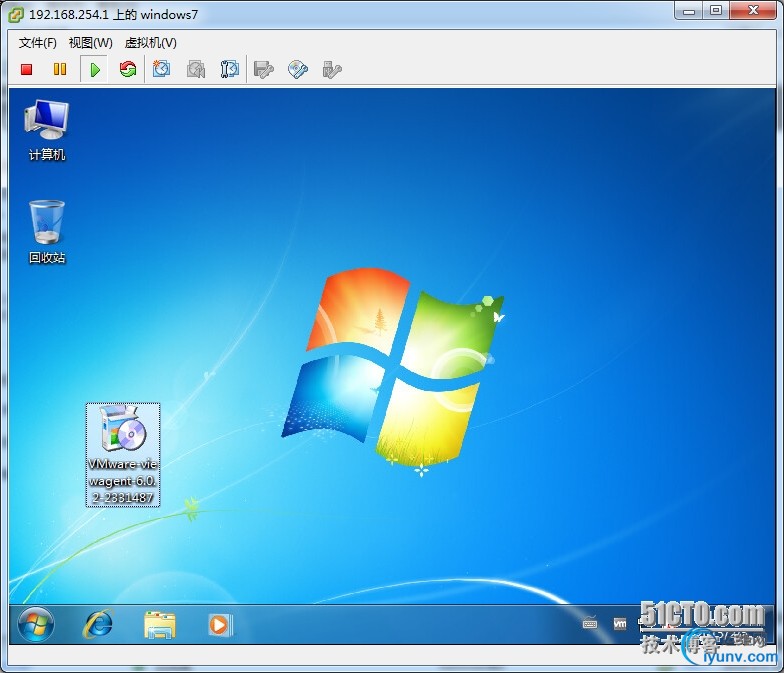The image size is (784, 673).
Task: Click the keyboard tray icon
Action: pyautogui.click(x=590, y=624)
